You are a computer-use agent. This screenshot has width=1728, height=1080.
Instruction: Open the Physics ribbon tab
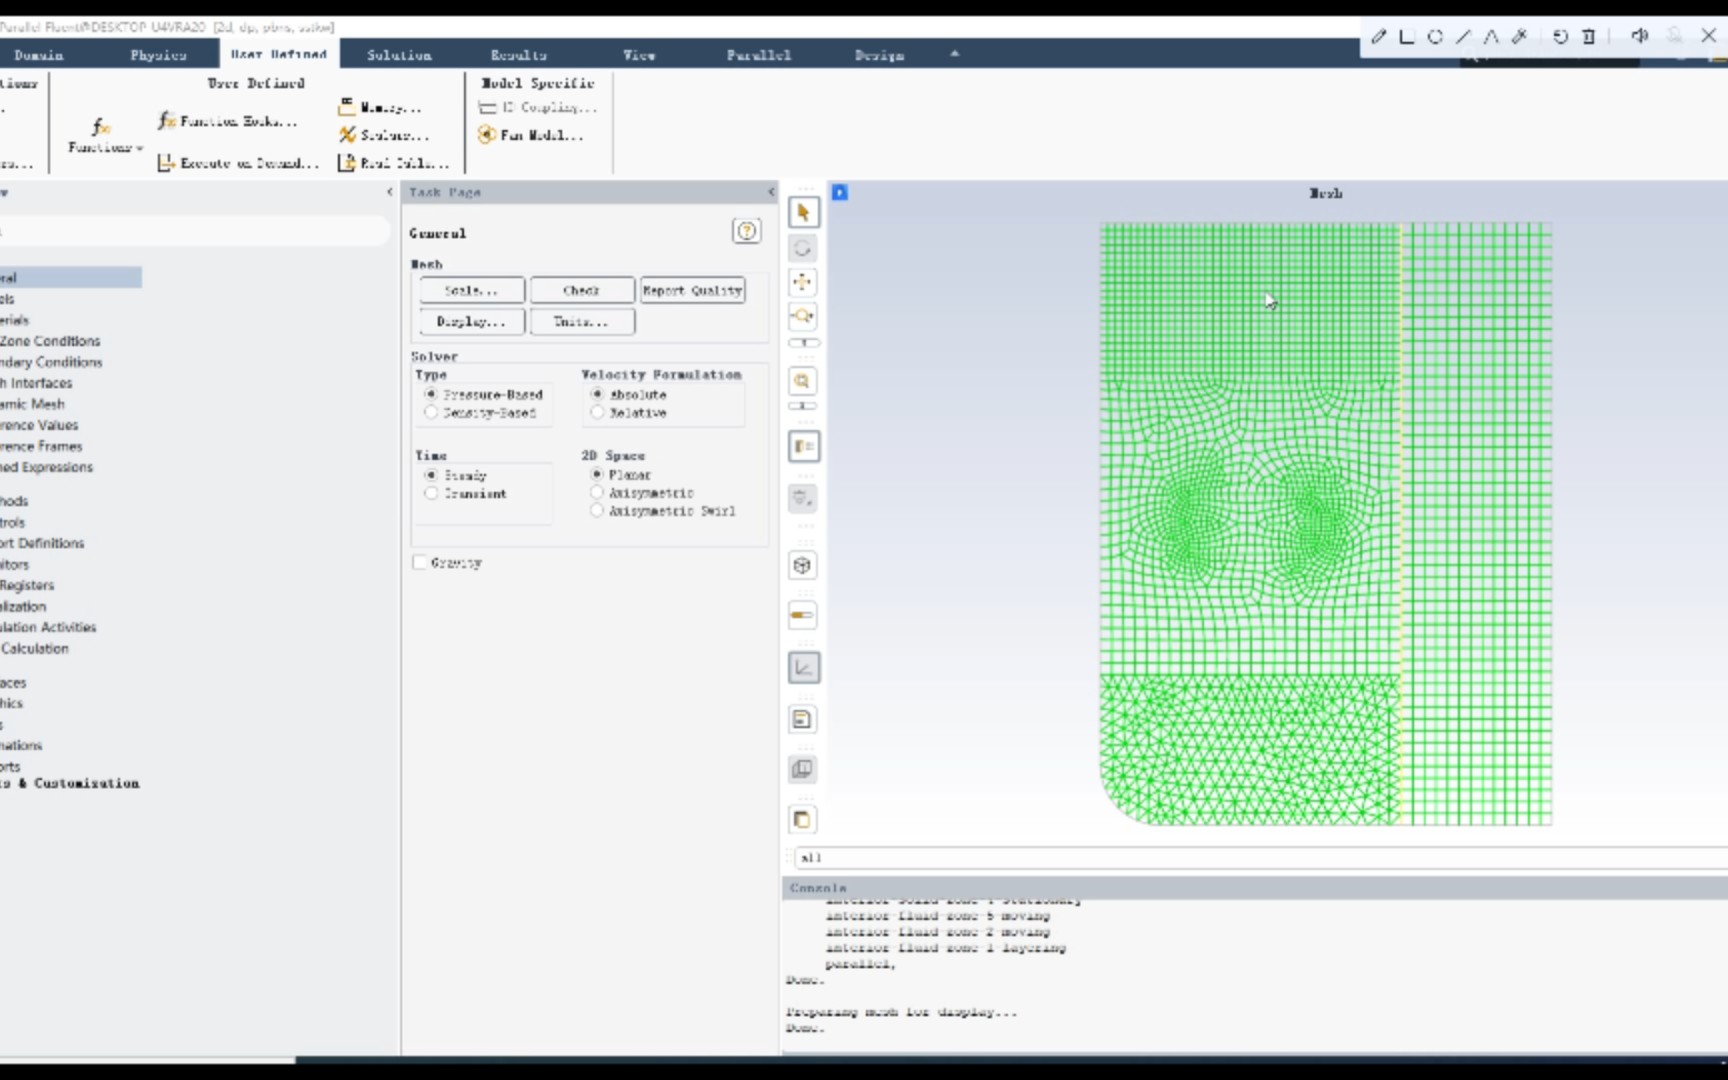[158, 55]
